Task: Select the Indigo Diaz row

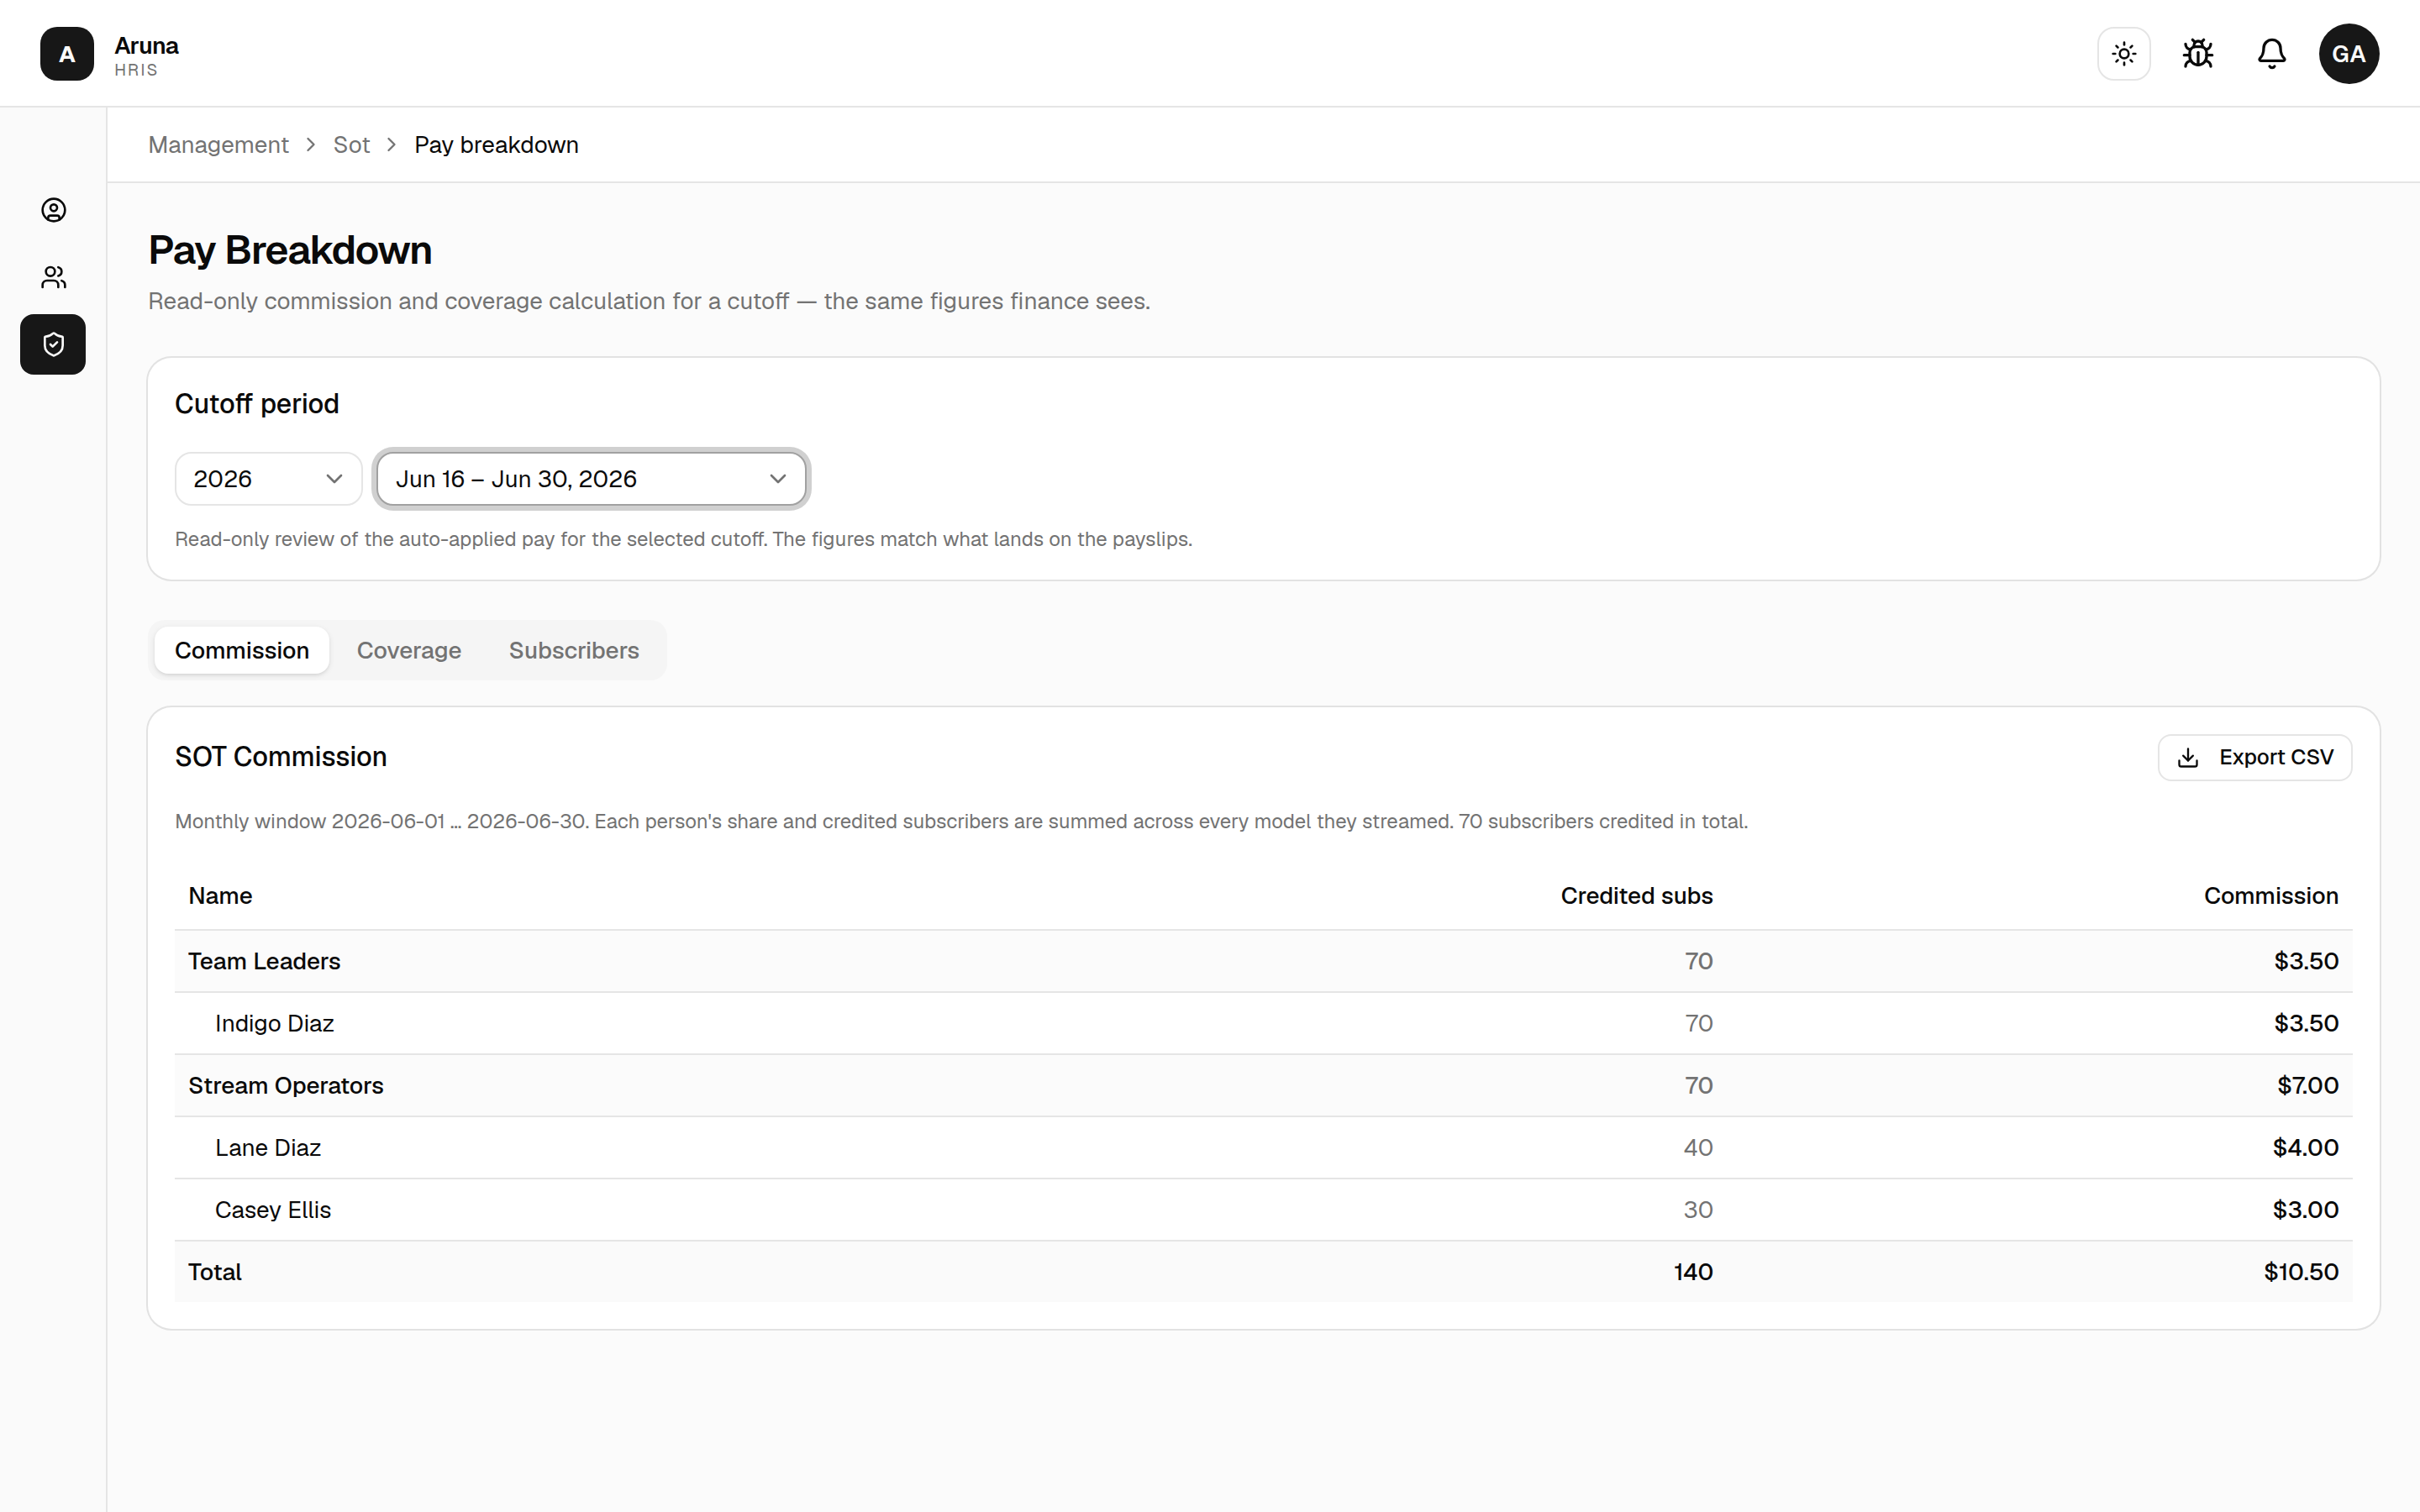Action: point(1263,1023)
